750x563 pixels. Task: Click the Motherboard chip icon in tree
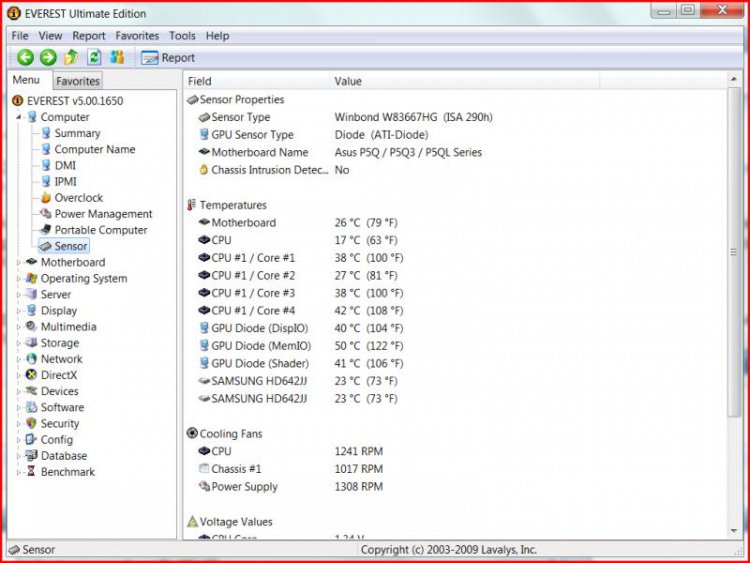pyautogui.click(x=32, y=262)
